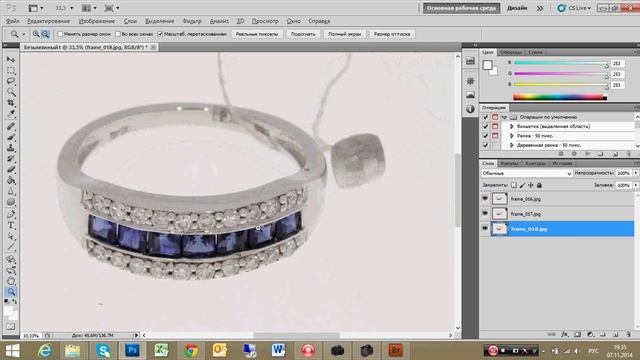
Task: Click the Fill Screen button
Action: [344, 34]
